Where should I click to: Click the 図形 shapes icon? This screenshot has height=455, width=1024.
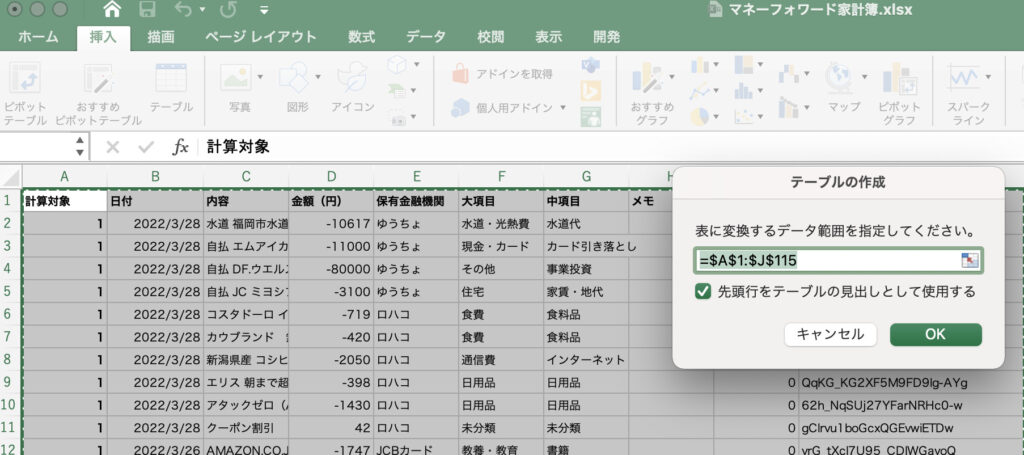click(293, 78)
